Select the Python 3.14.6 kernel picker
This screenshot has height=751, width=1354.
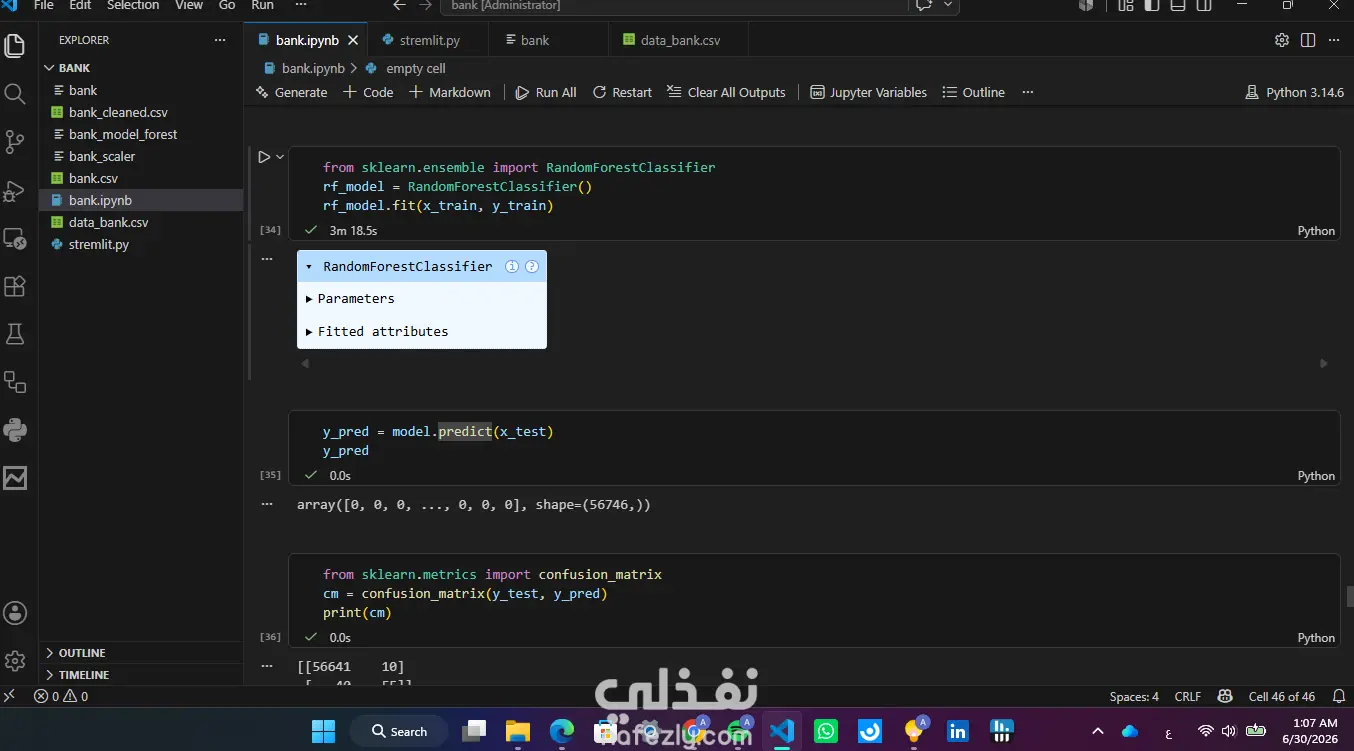point(1294,92)
